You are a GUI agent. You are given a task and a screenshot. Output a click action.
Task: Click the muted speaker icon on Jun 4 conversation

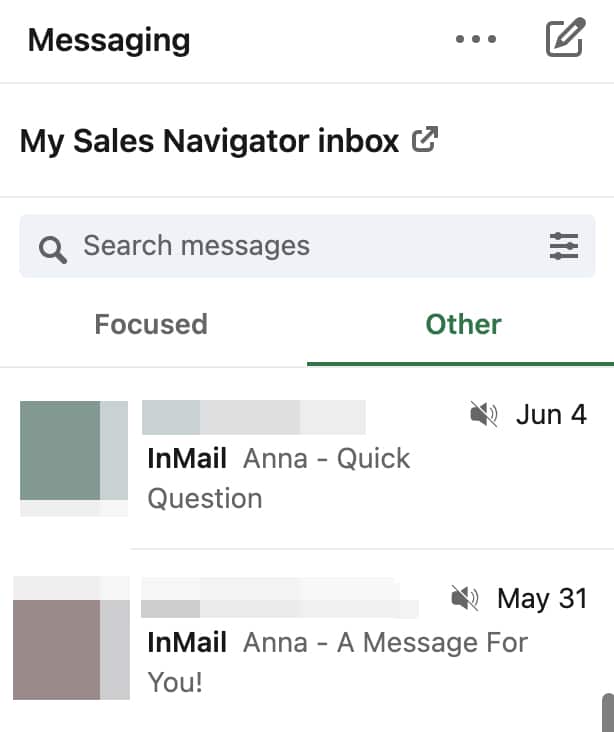484,414
